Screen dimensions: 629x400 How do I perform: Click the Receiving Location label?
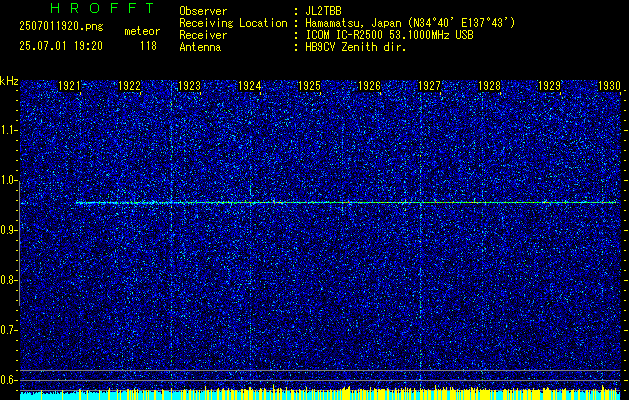coord(233,23)
